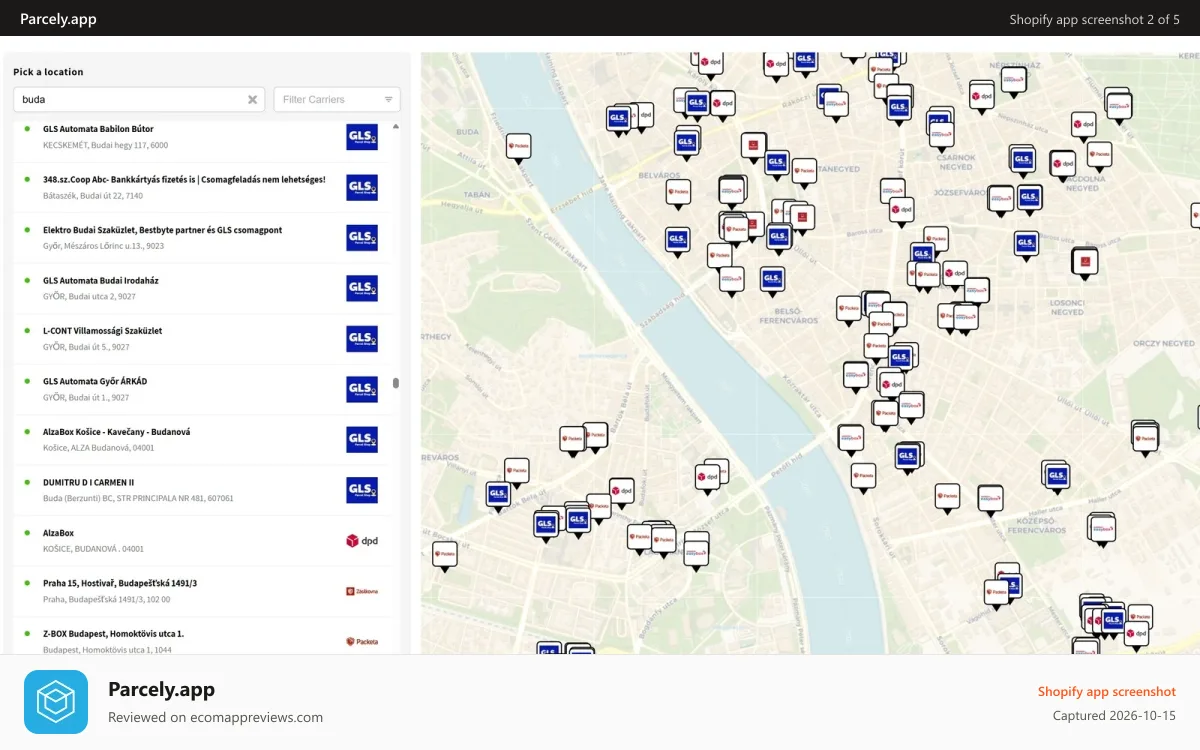Open GLS marker on eastern Baross utca
This screenshot has height=750, width=1200.
click(1026, 244)
